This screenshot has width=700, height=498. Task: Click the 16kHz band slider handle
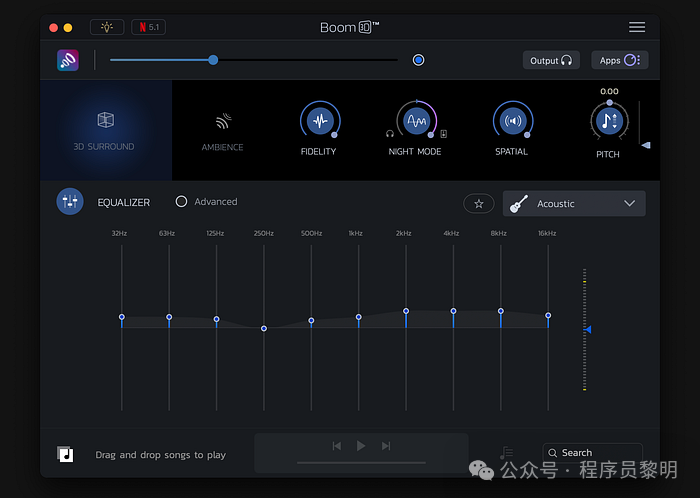click(548, 315)
